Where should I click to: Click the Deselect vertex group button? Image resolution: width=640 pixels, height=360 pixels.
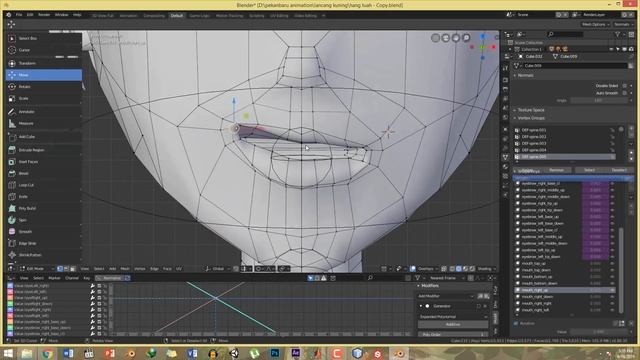(619, 170)
